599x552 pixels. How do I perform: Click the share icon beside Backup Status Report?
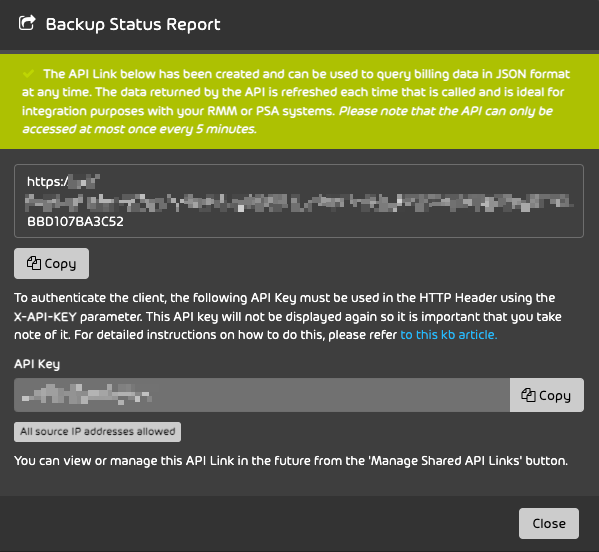tap(27, 23)
